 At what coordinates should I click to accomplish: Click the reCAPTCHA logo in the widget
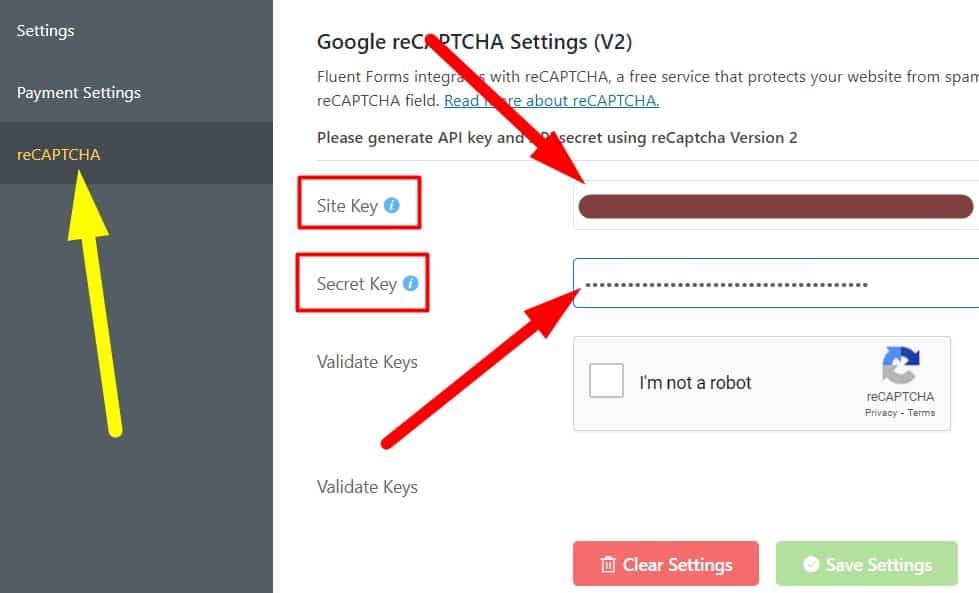900,367
